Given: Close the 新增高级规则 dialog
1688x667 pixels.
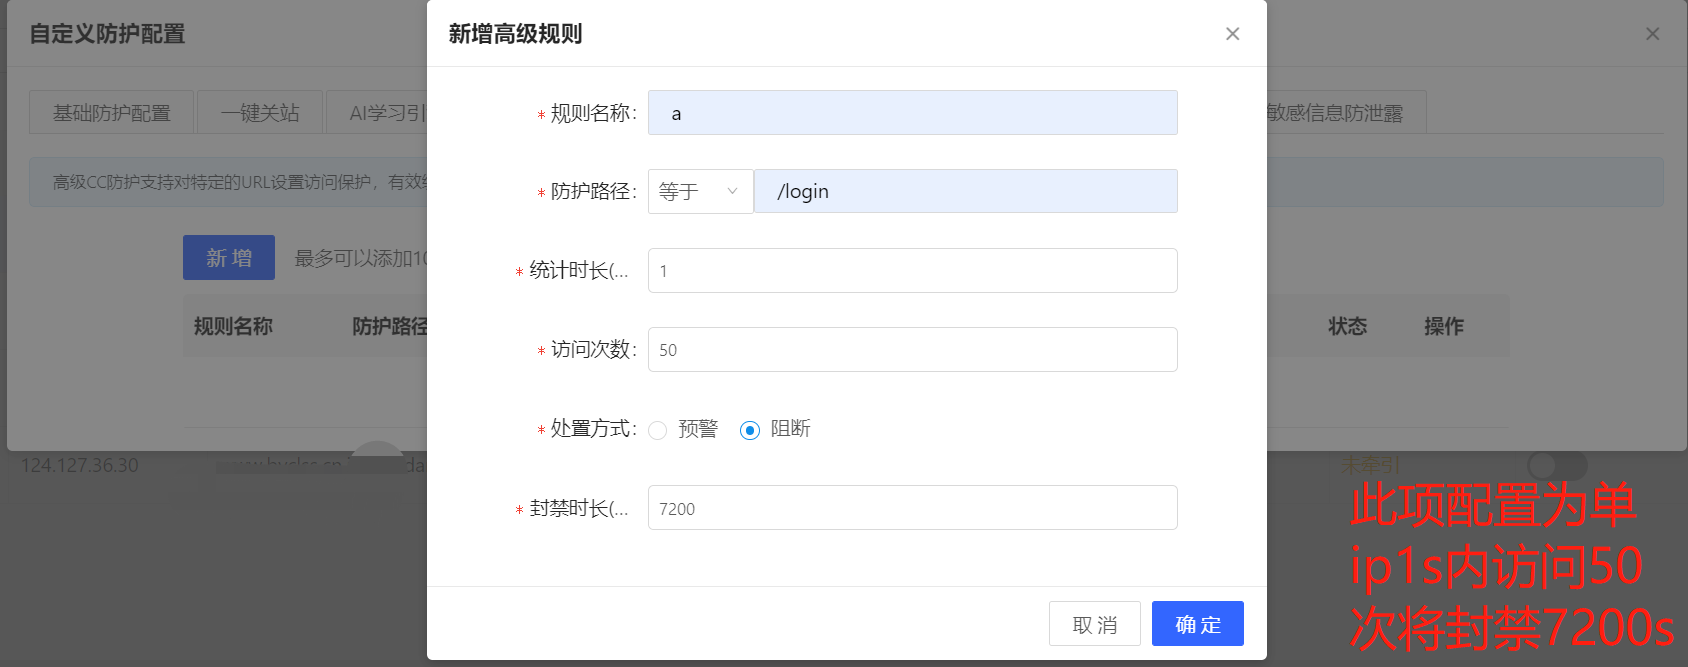Looking at the screenshot, I should [x=1232, y=34].
